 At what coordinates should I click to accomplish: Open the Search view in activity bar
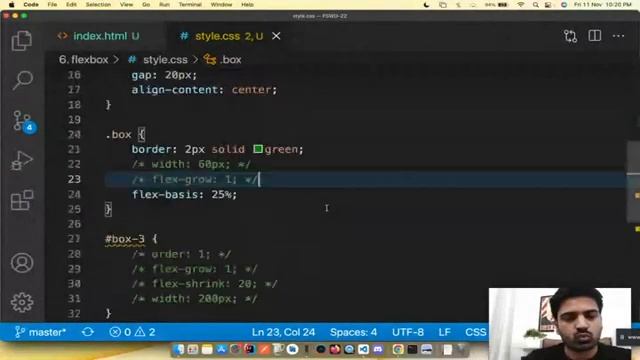click(x=22, y=80)
